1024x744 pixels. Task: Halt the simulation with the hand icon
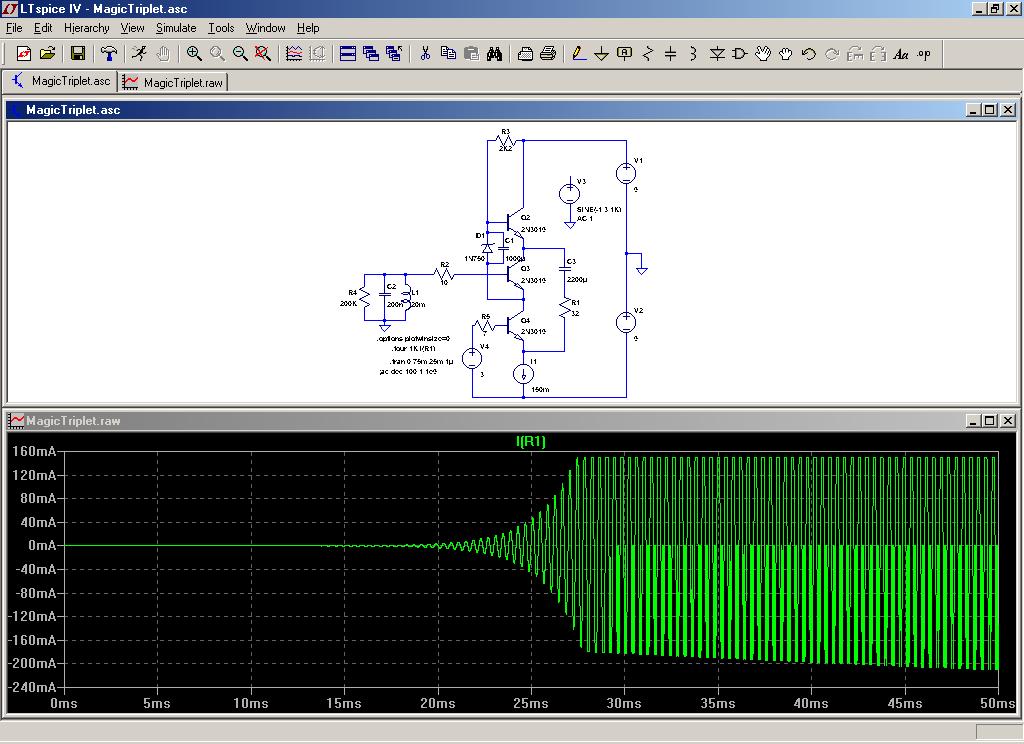(x=163, y=54)
